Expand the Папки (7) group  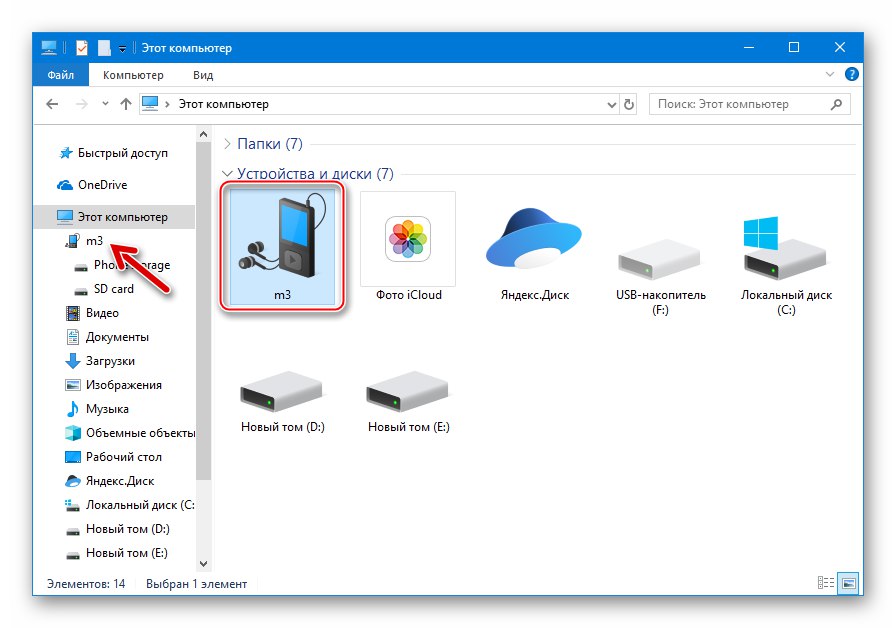pos(227,143)
